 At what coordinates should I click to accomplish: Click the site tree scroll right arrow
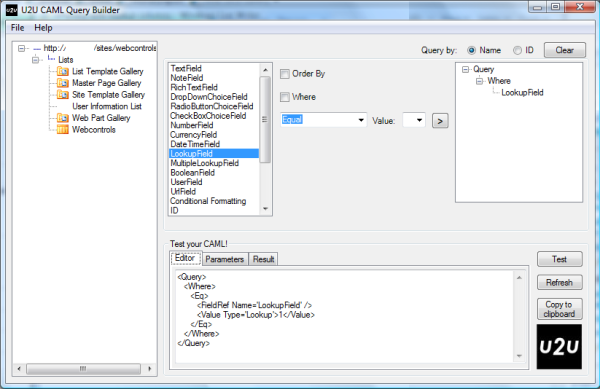click(x=150, y=369)
